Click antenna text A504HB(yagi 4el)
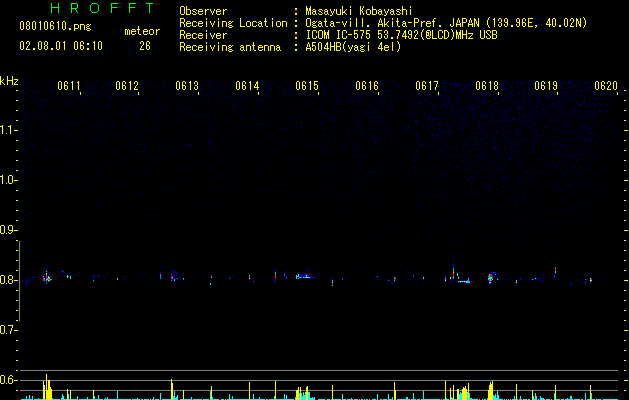Screen dimensions: 629x400 pos(353,47)
